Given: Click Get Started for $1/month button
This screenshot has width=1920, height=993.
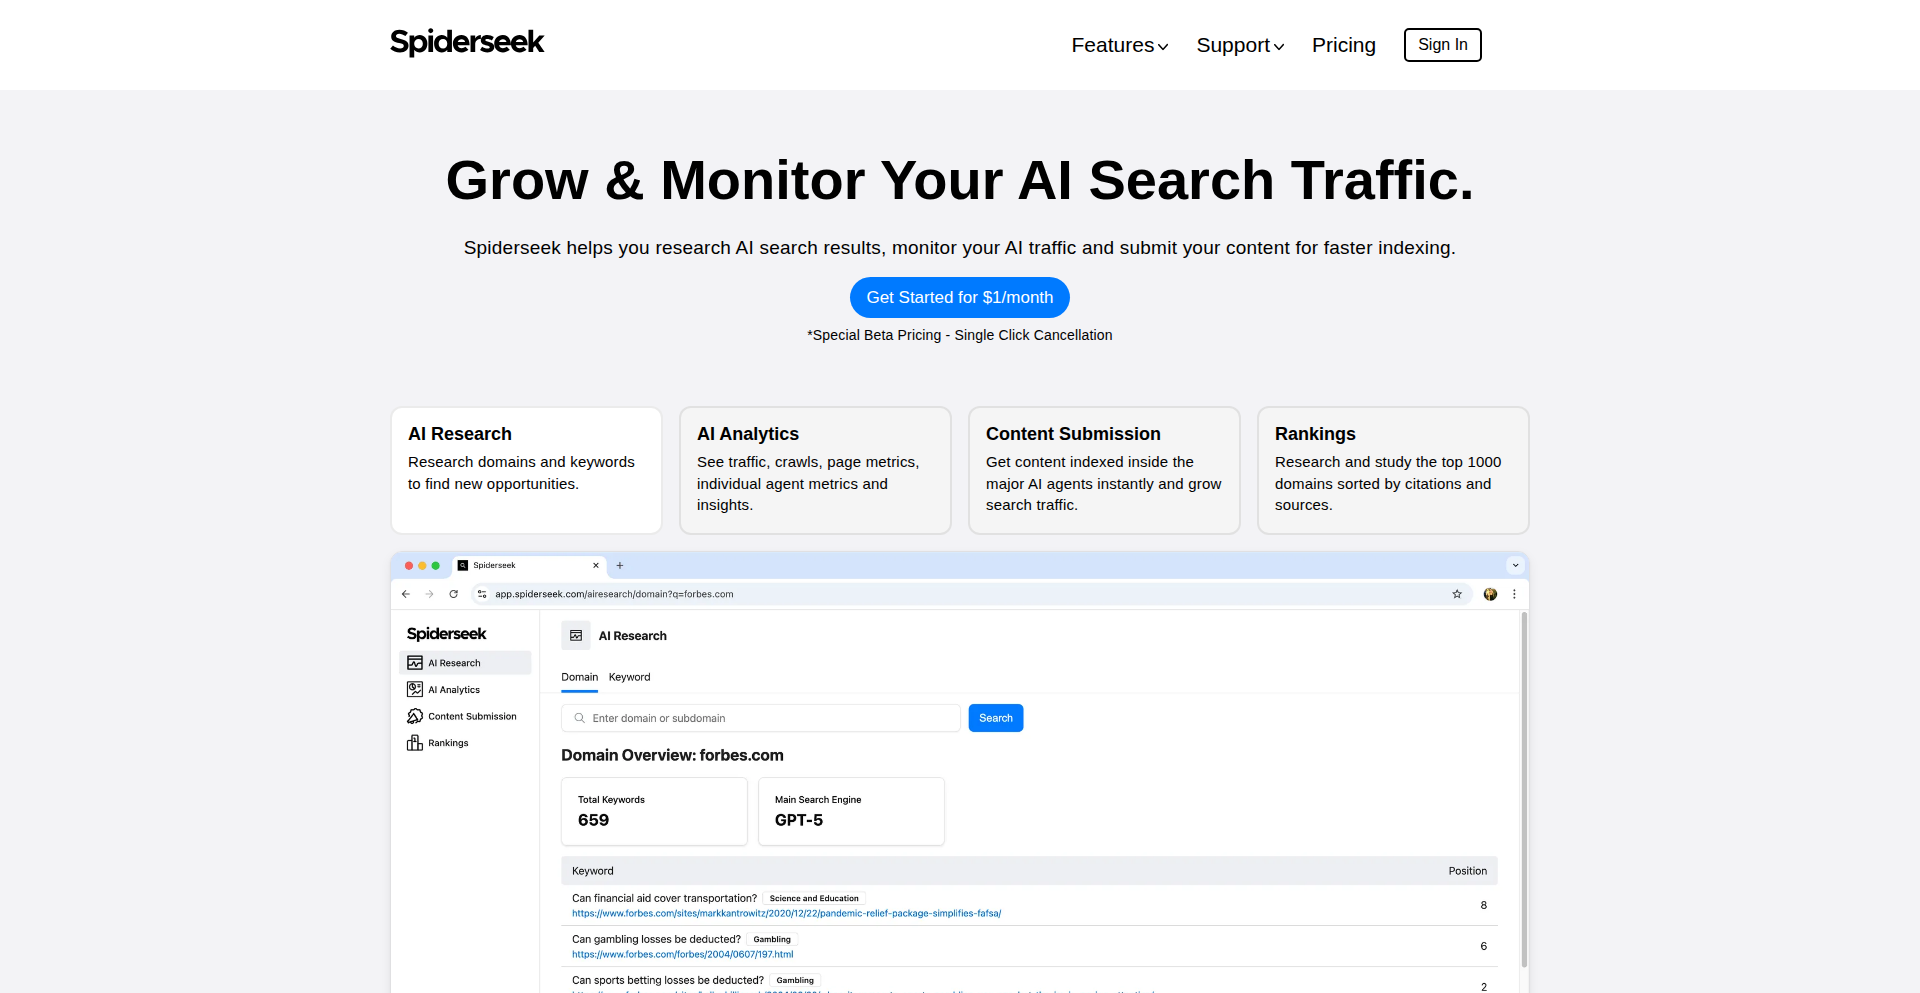Looking at the screenshot, I should [959, 297].
